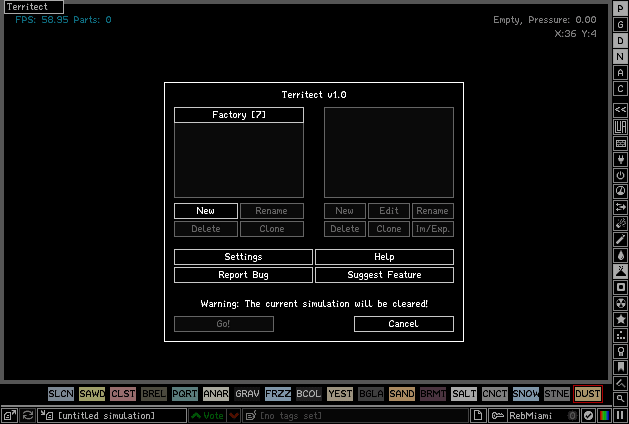
Task: Toggle the G button in sidebar
Action: (x=620, y=25)
